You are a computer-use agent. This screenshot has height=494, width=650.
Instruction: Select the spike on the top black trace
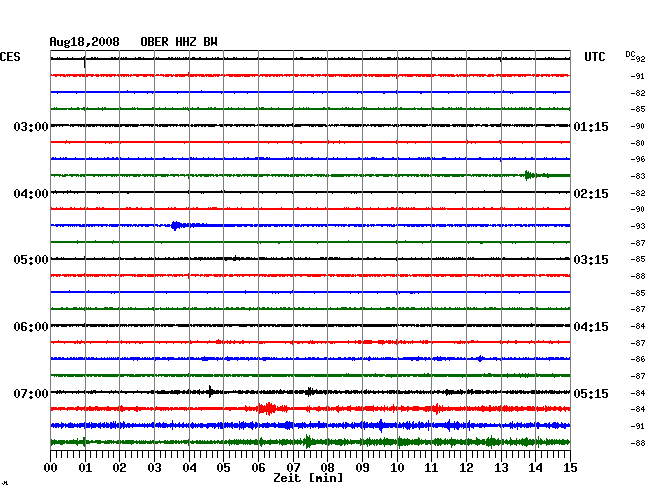[85, 61]
